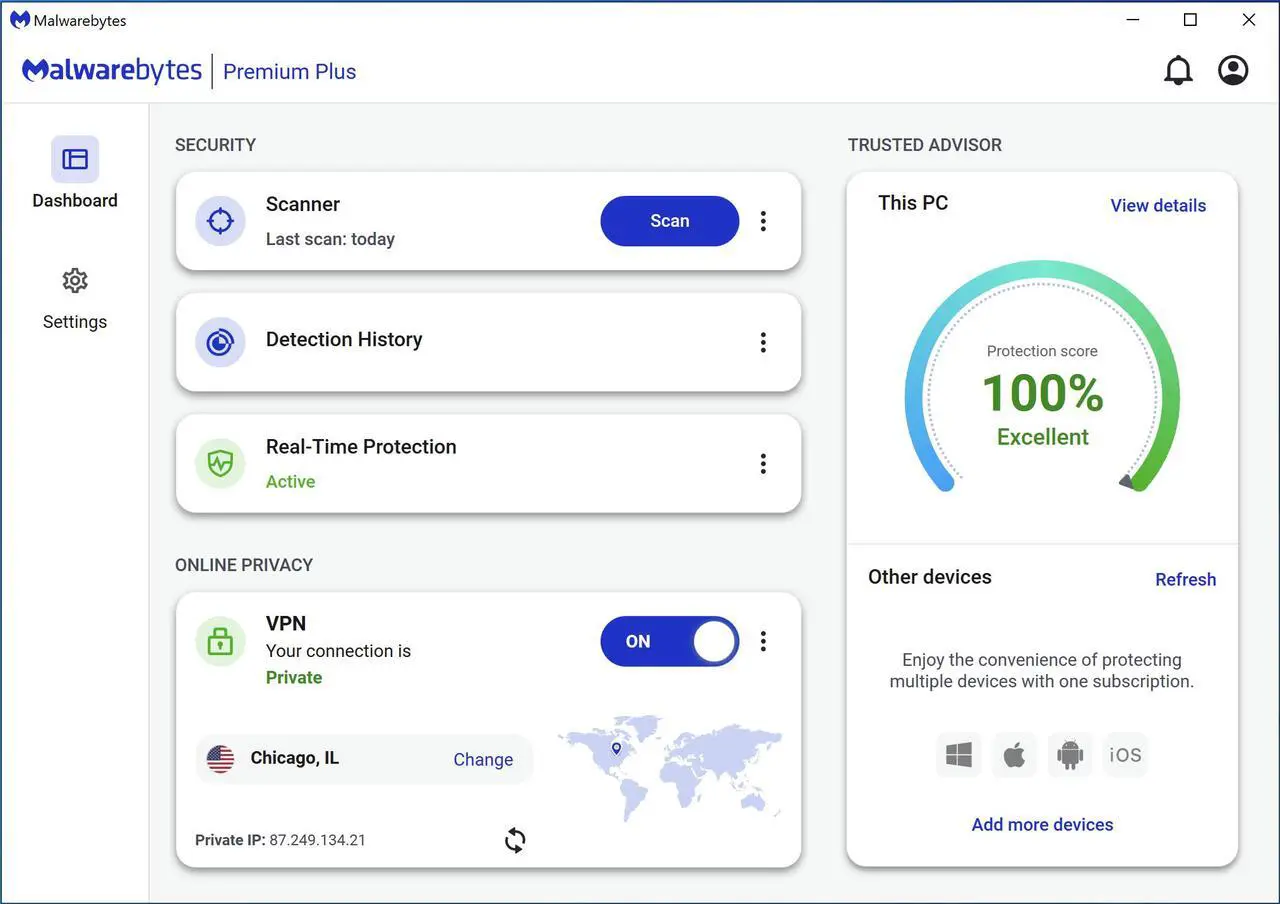Screen dimensions: 1280x904
Task: Select the Dashboard sidebar item
Action: coord(74,176)
